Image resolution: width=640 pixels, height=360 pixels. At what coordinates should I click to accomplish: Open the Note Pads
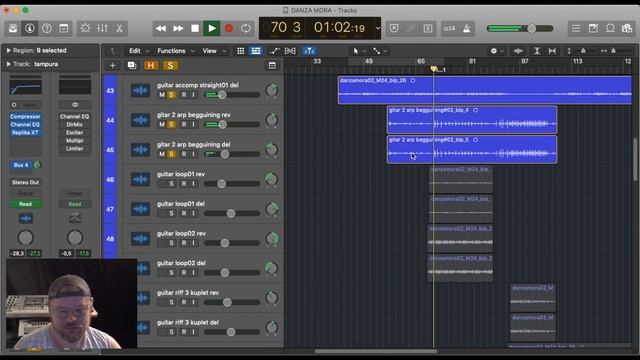[593, 28]
